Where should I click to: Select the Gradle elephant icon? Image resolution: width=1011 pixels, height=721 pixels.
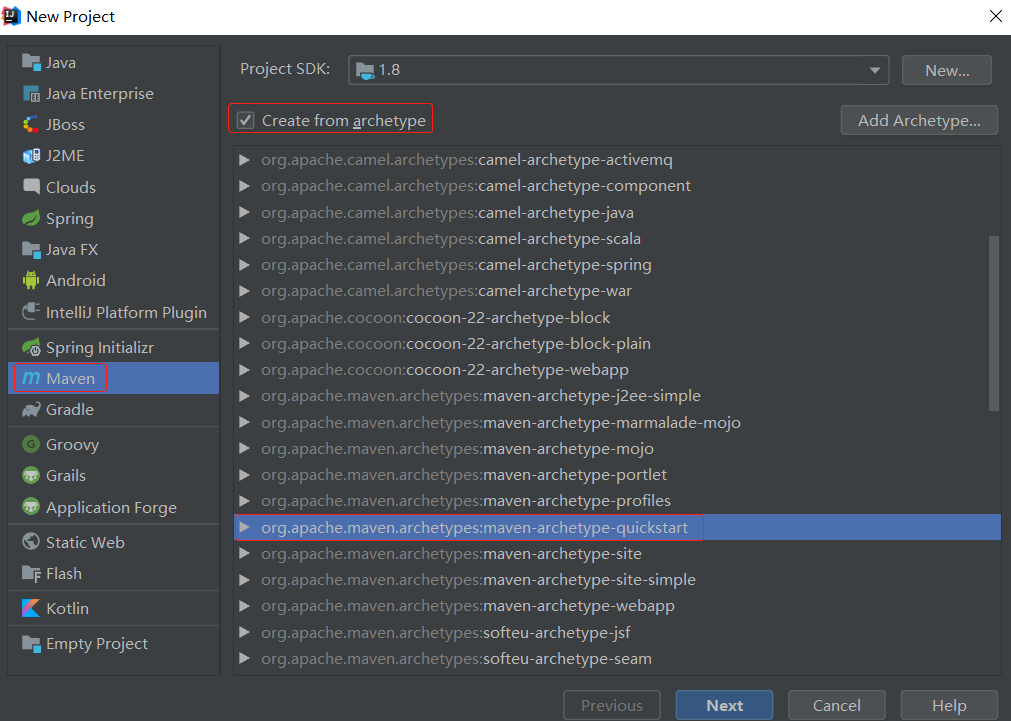tap(30, 410)
